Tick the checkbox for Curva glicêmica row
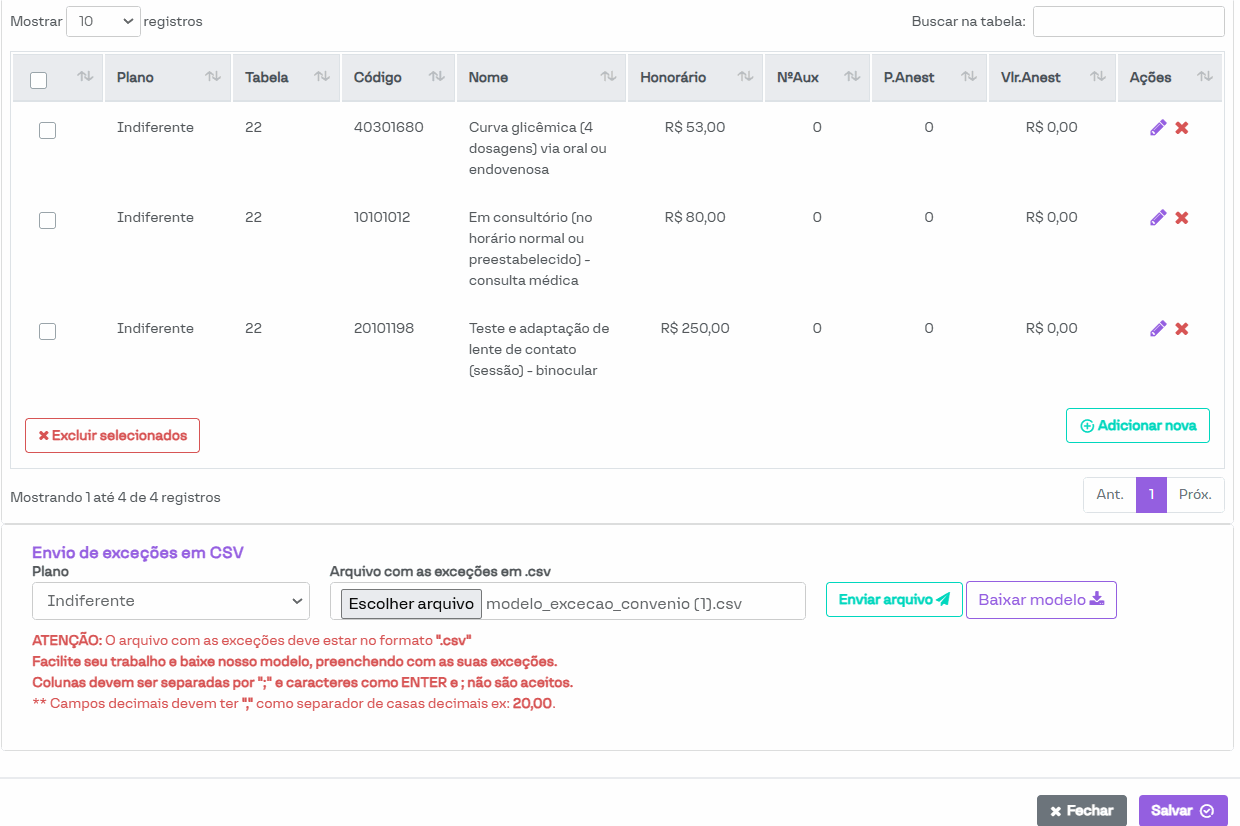This screenshot has height=826, width=1240. tap(47, 130)
